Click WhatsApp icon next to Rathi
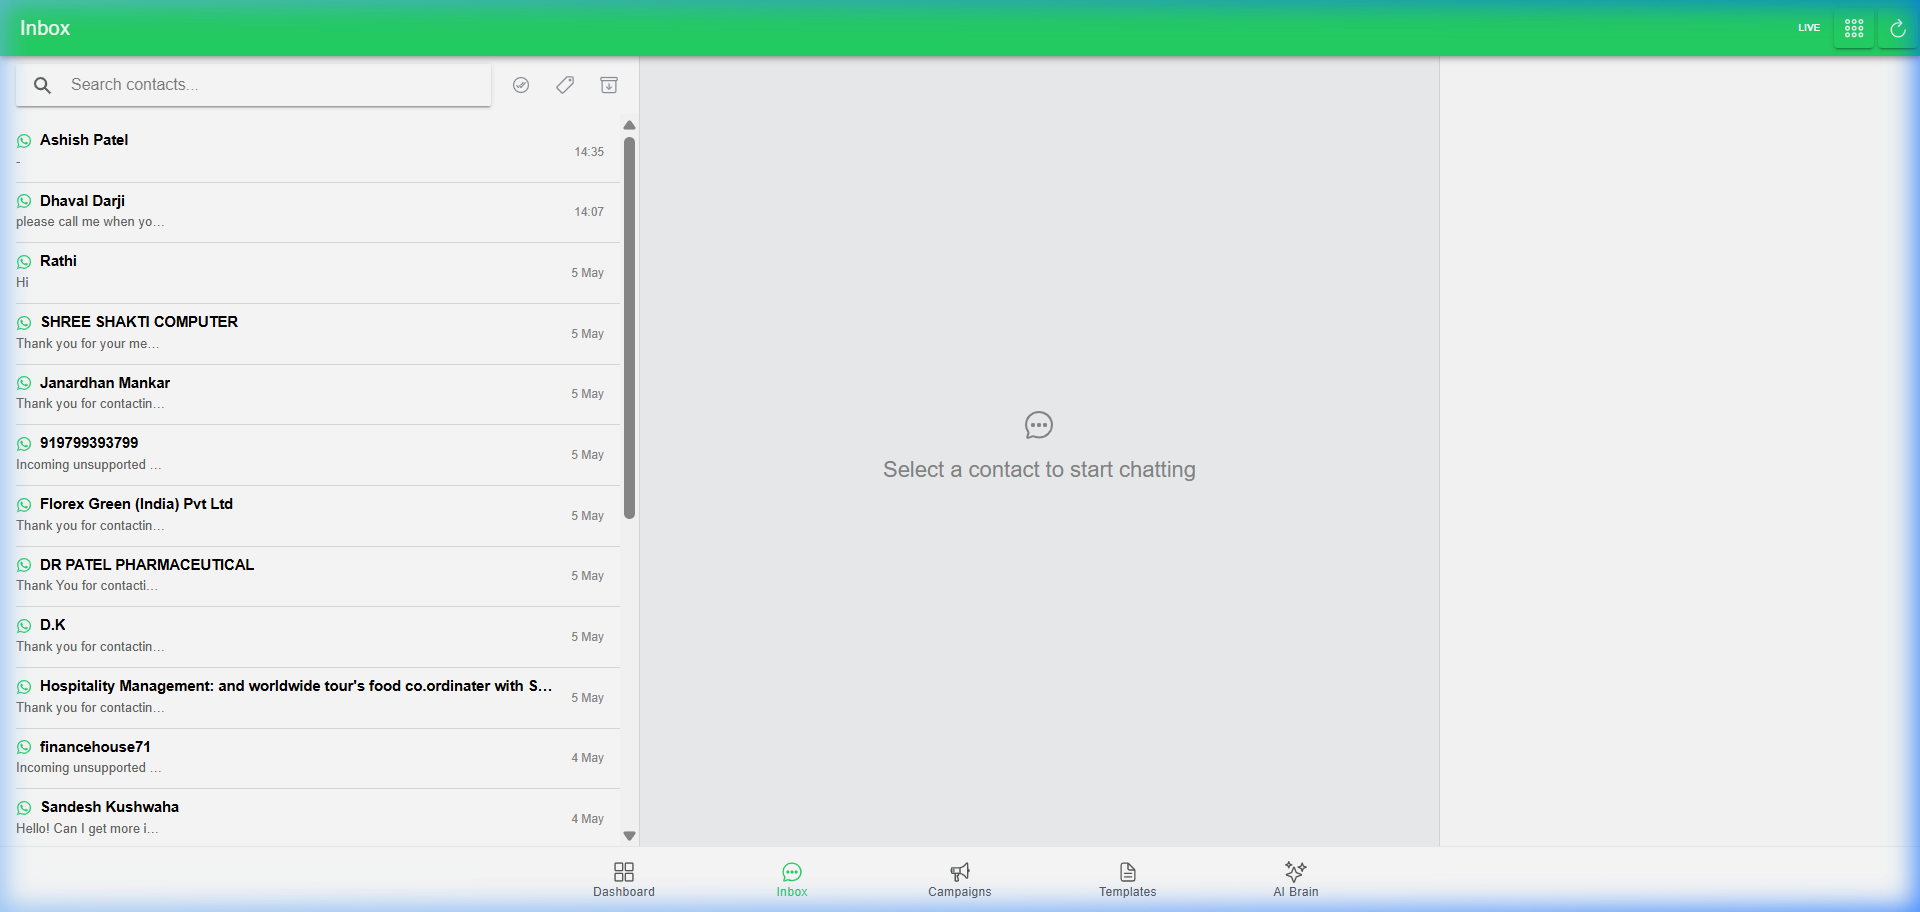Image resolution: width=1920 pixels, height=912 pixels. pos(24,262)
